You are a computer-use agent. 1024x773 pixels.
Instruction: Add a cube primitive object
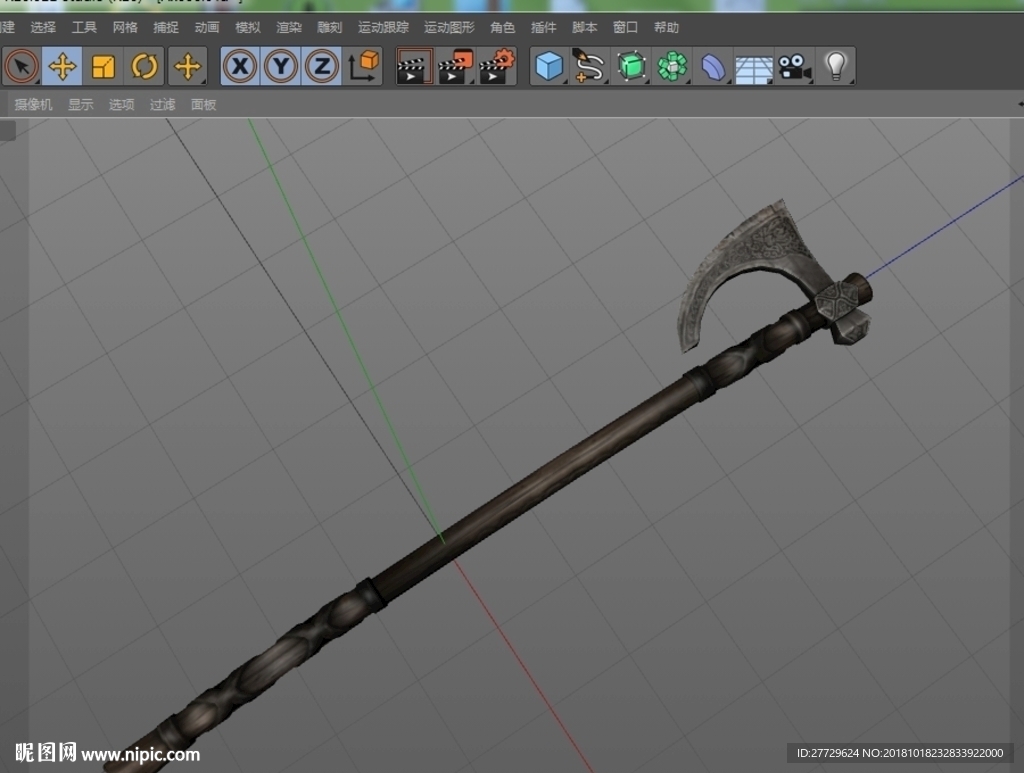pos(549,66)
